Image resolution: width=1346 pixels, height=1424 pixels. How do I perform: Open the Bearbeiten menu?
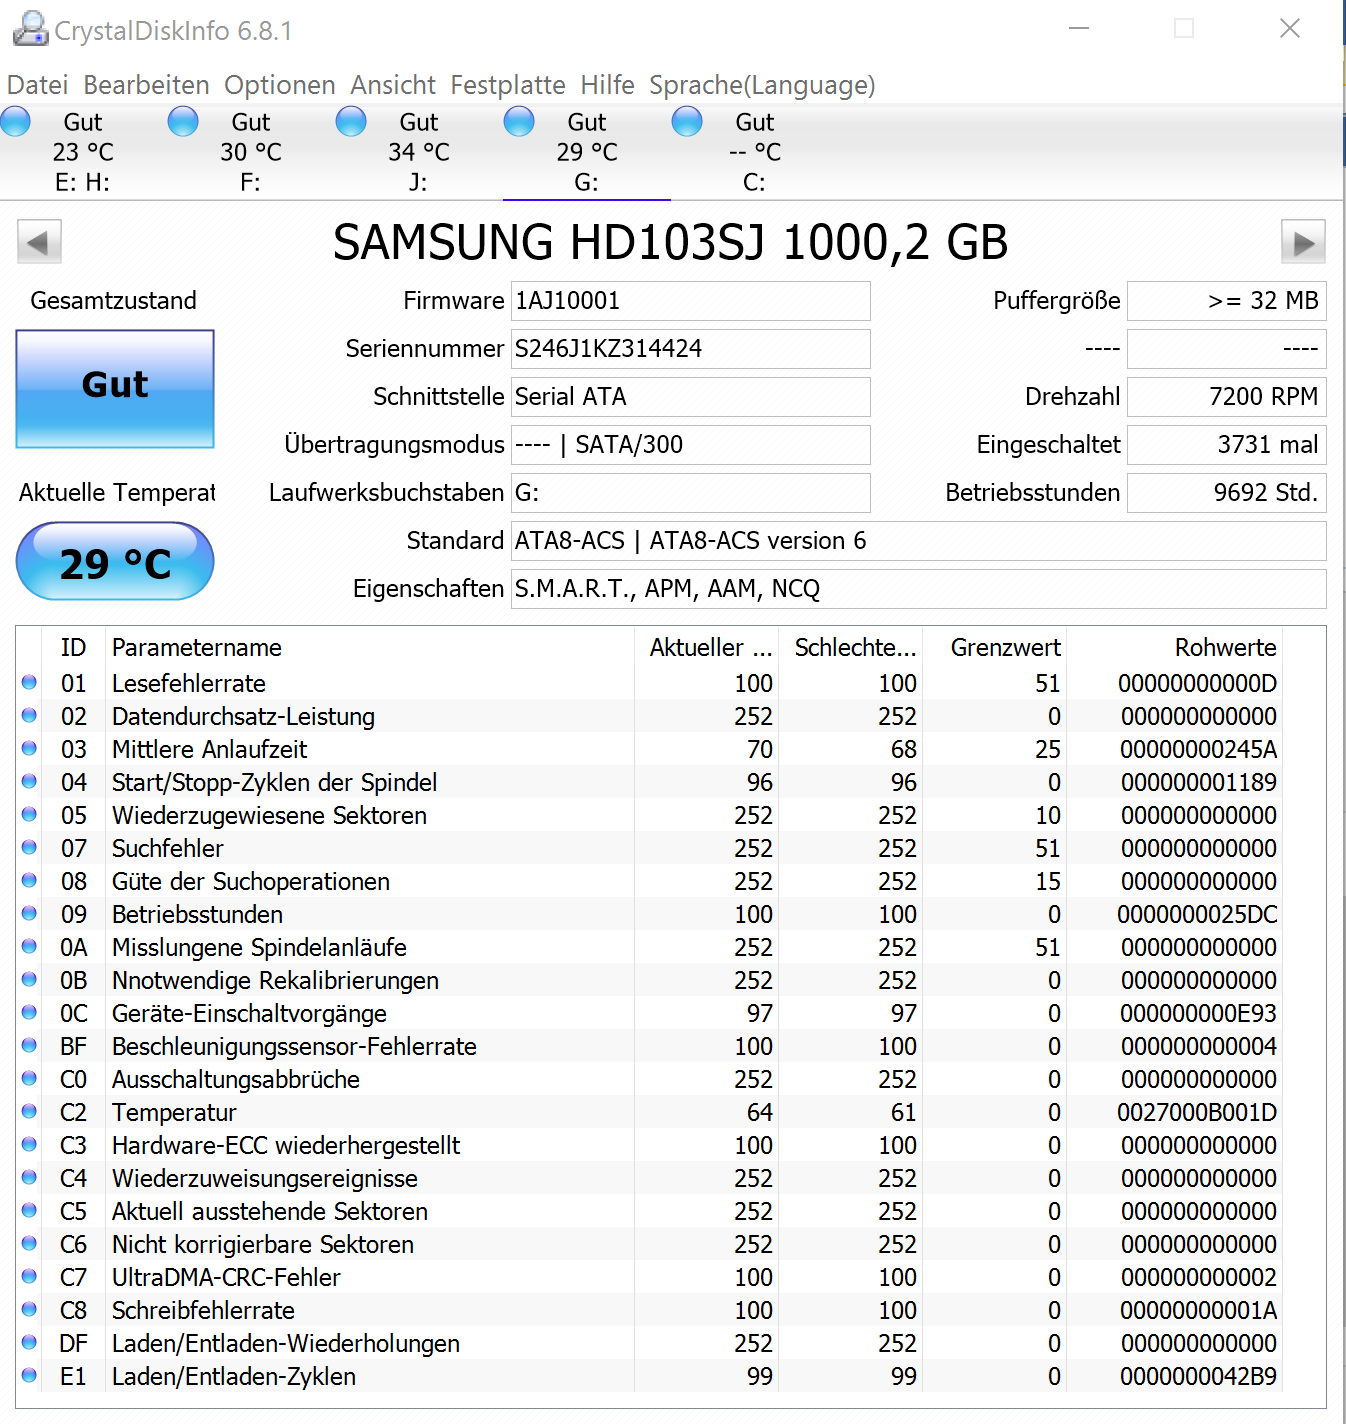pyautogui.click(x=147, y=85)
